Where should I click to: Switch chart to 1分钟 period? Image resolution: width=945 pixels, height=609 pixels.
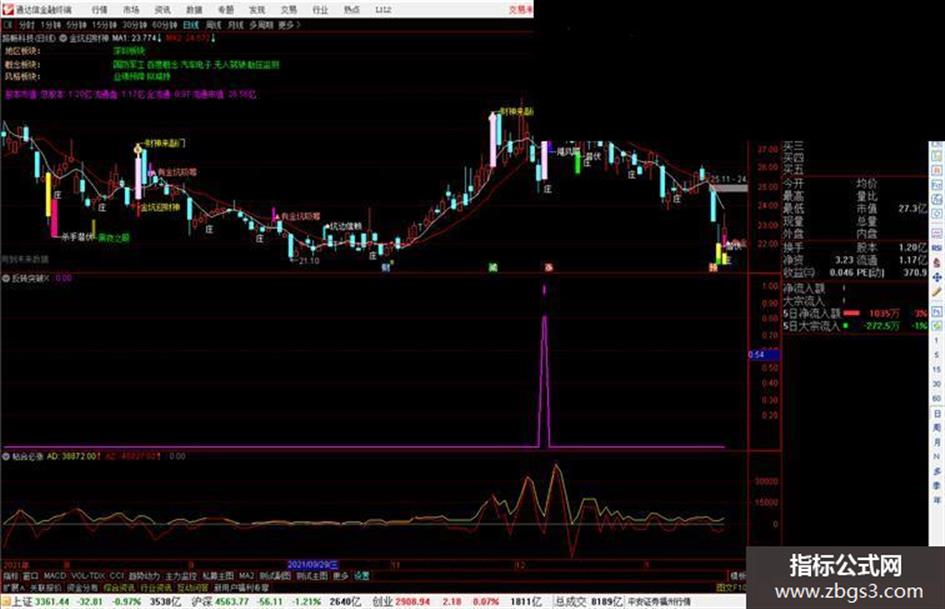click(50, 25)
